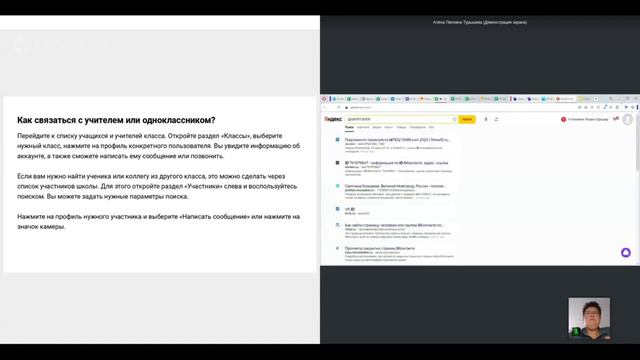Select the Поиск search tab
This screenshot has height=360, width=640.
coord(349,127)
